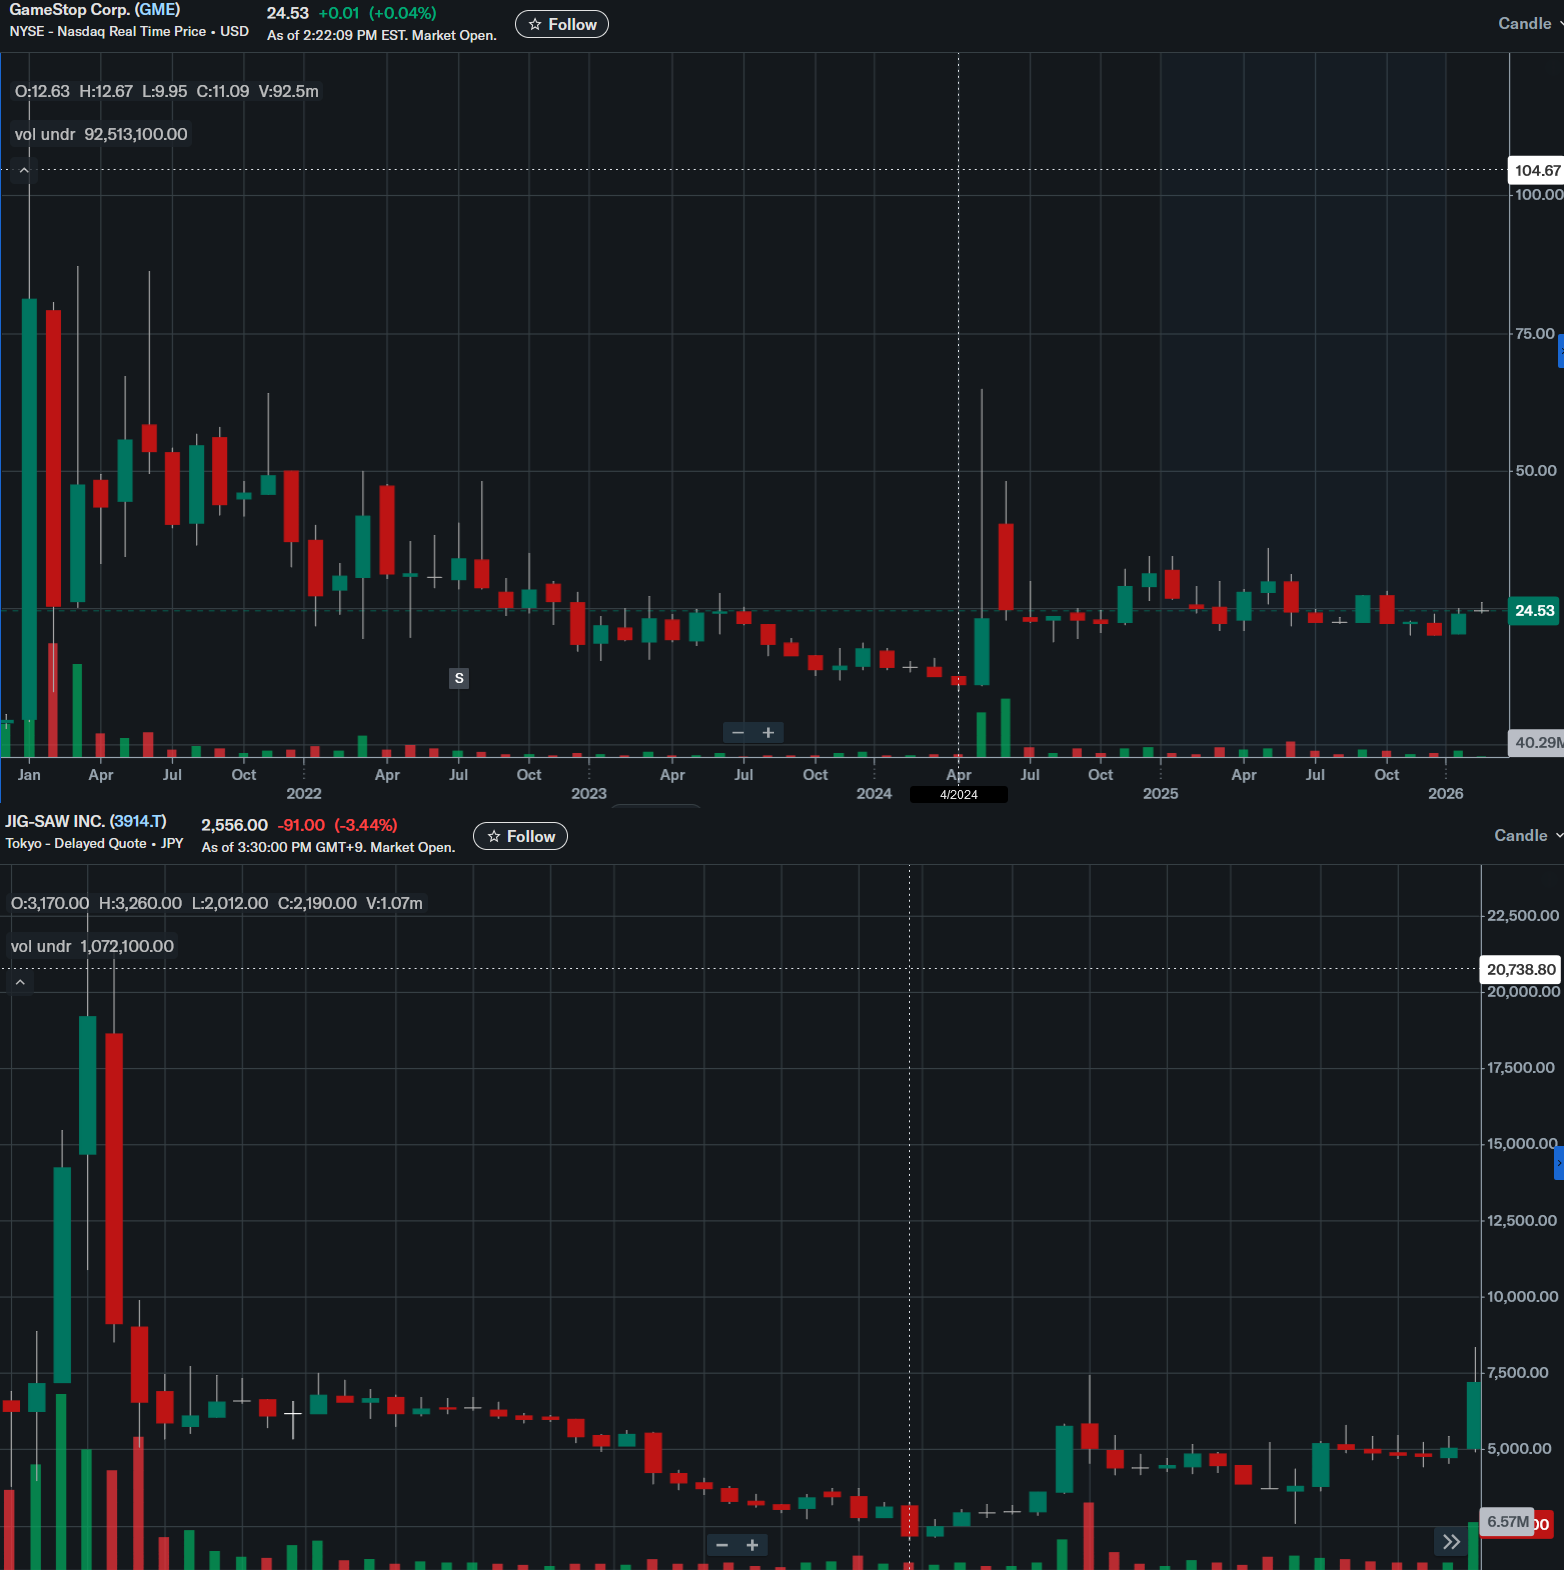Select the 'vol undr 1,072,100.00' indicator label
The image size is (1564, 1570).
[x=92, y=946]
